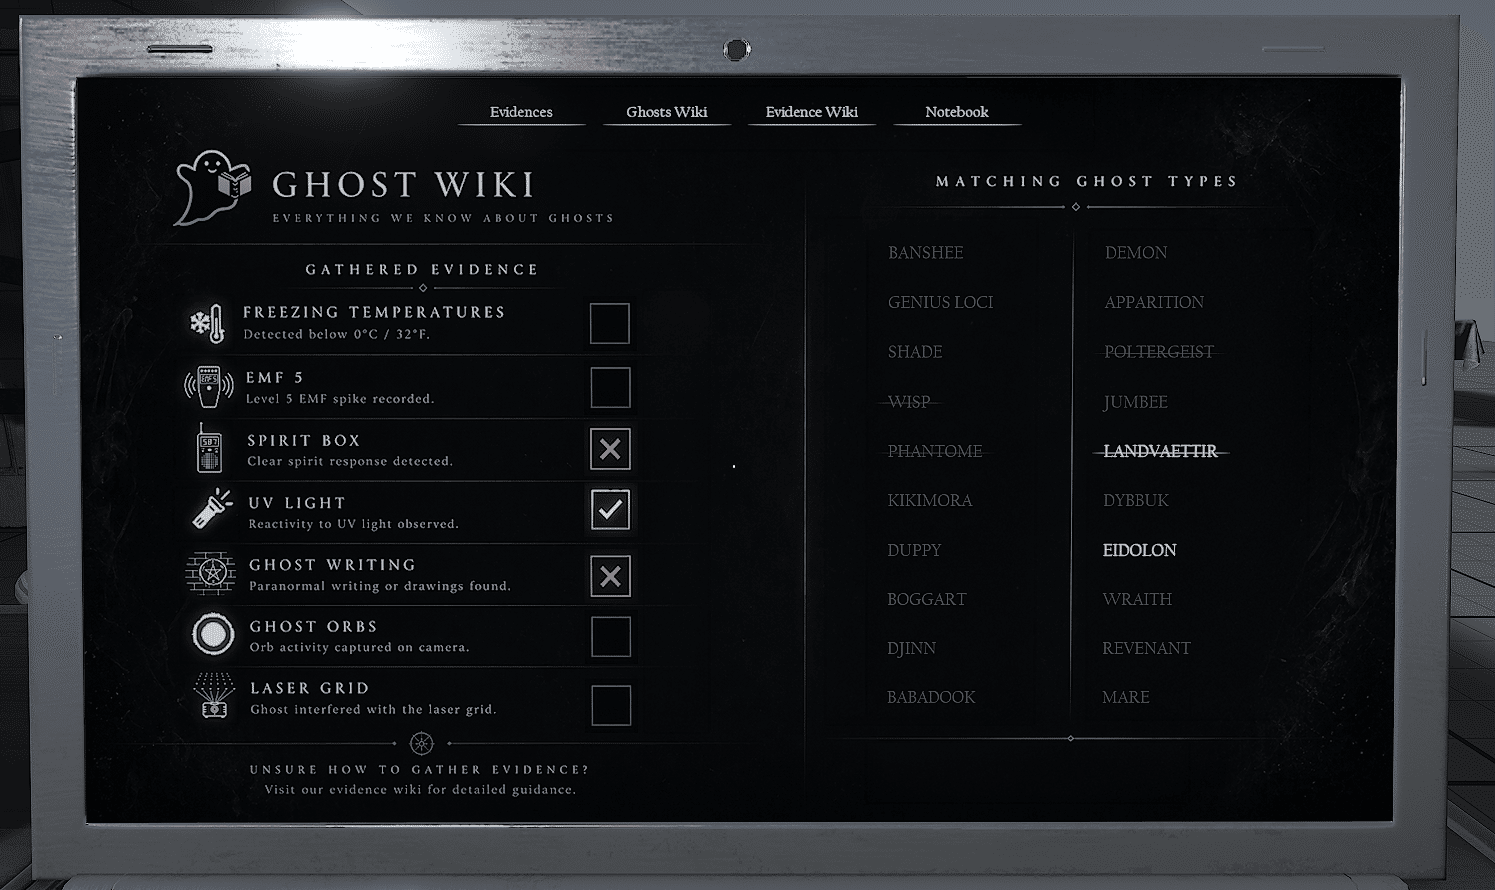Click the Laser Grid projector icon
Viewport: 1495px width, 890px height.
click(213, 696)
